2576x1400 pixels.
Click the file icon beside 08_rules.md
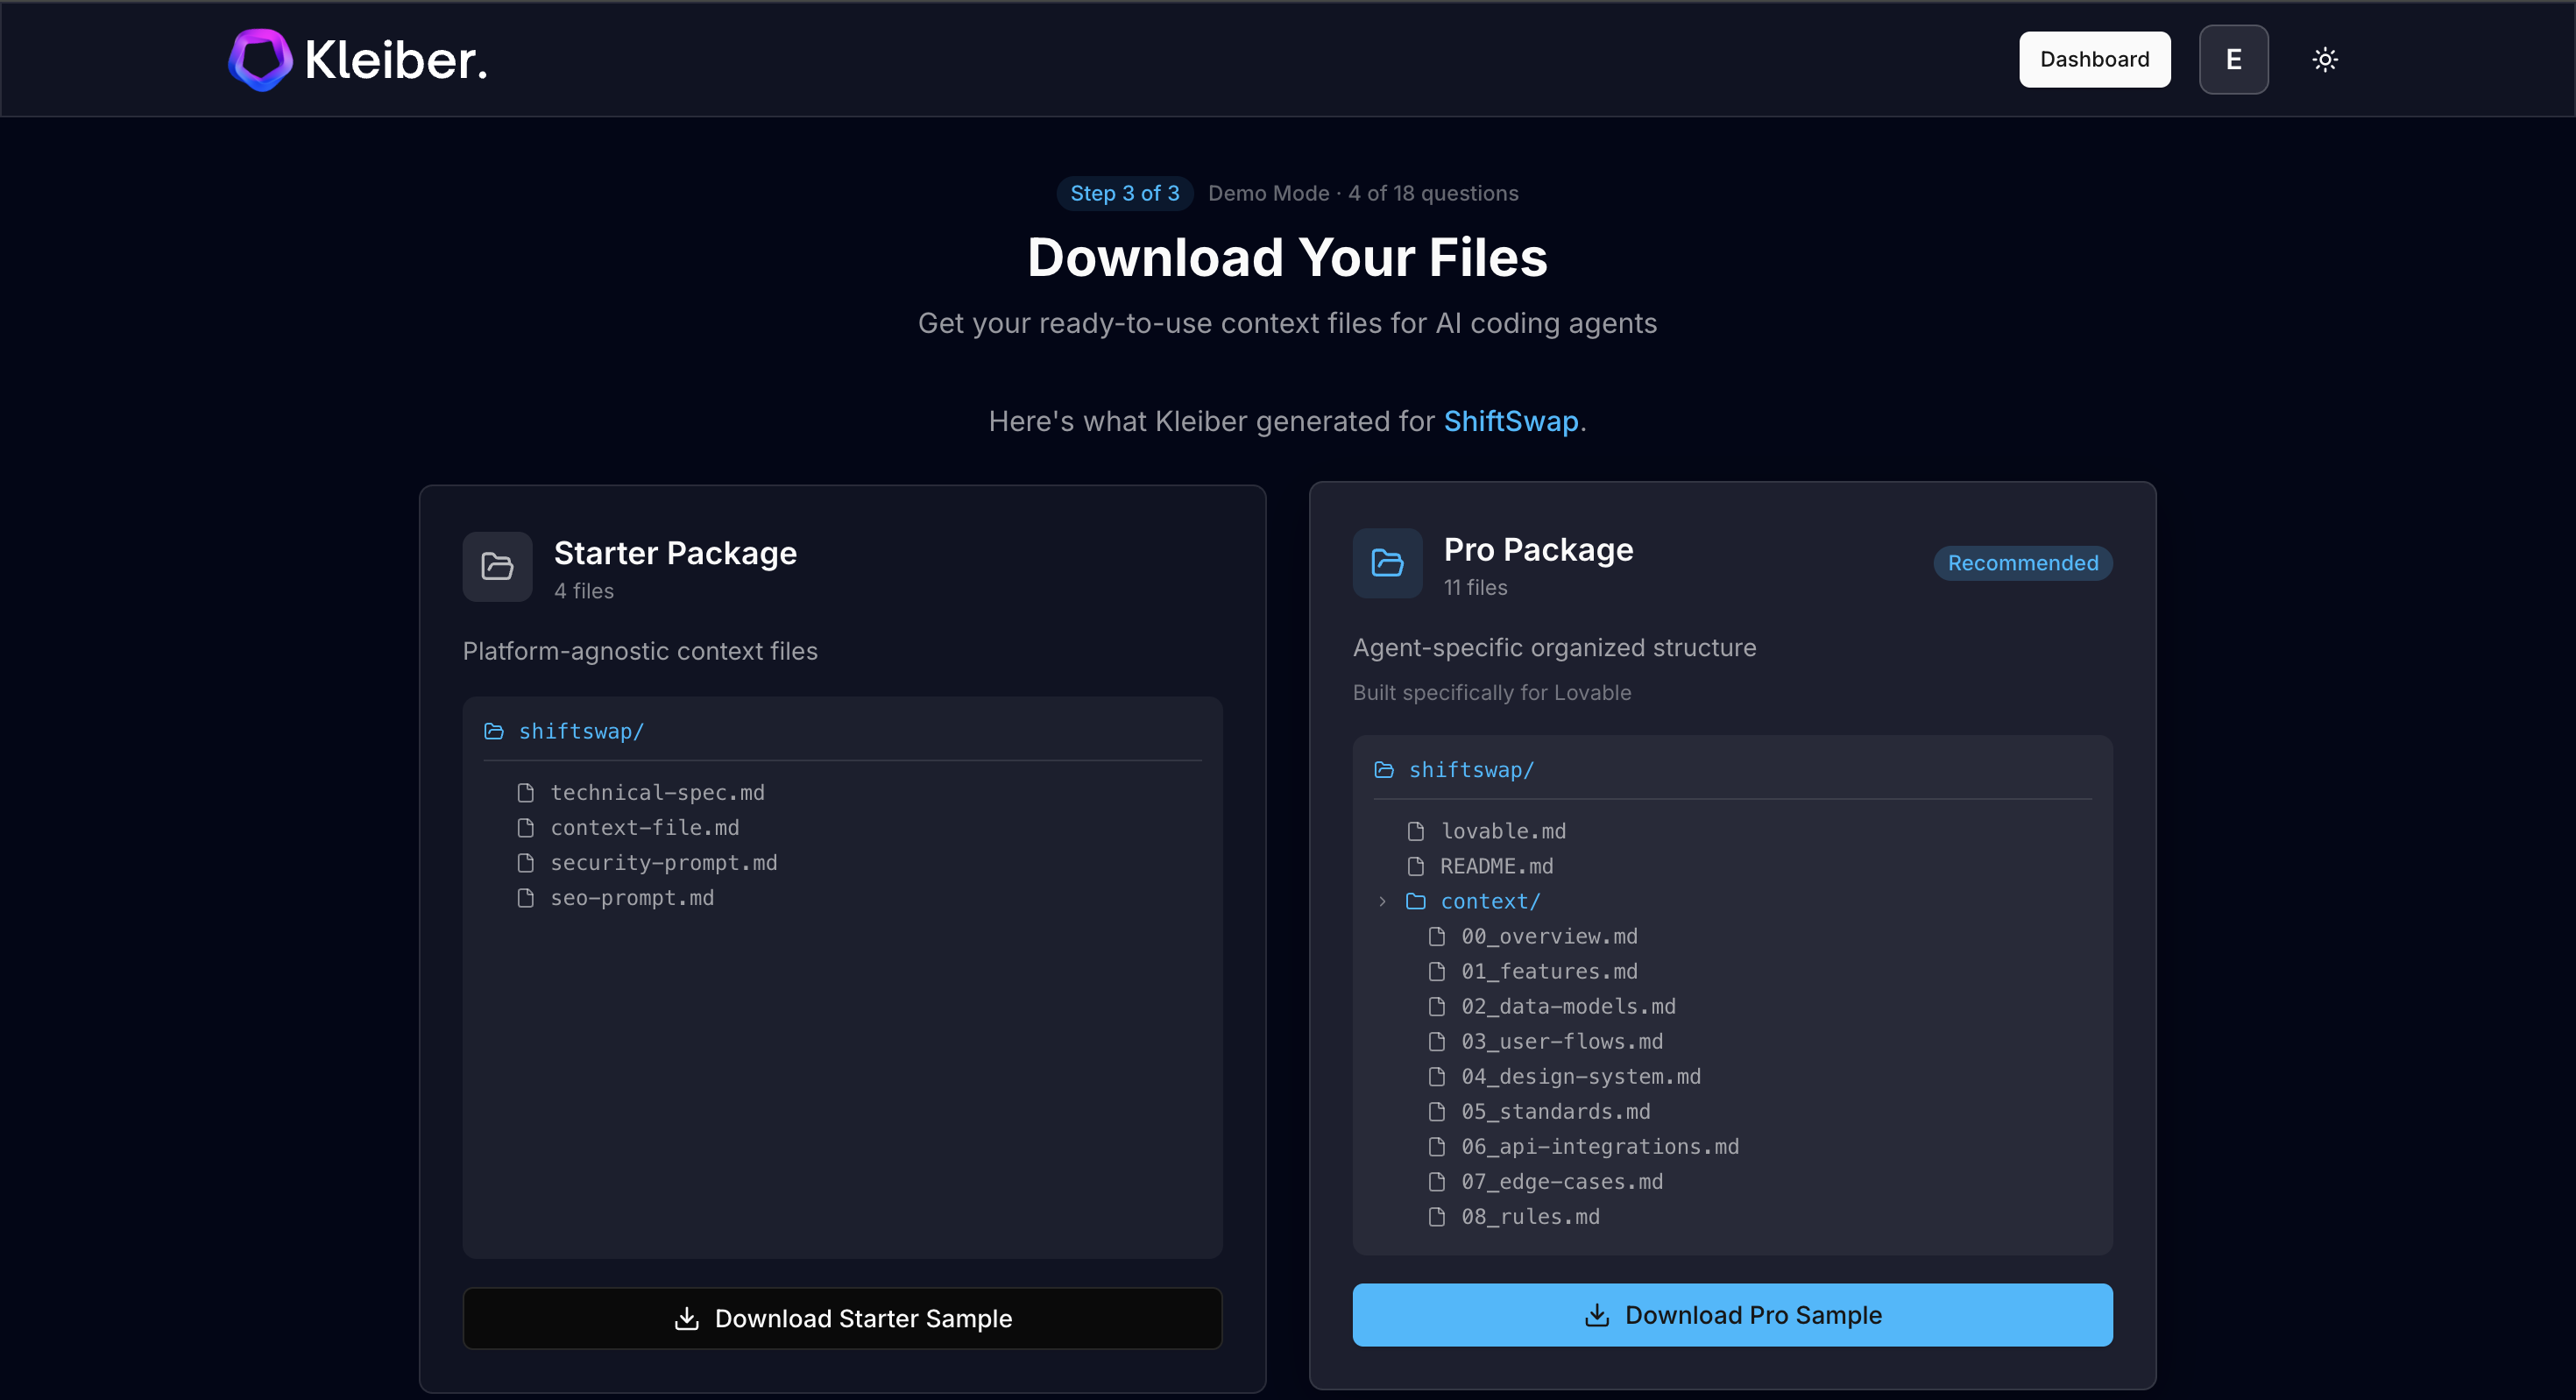tap(1437, 1217)
